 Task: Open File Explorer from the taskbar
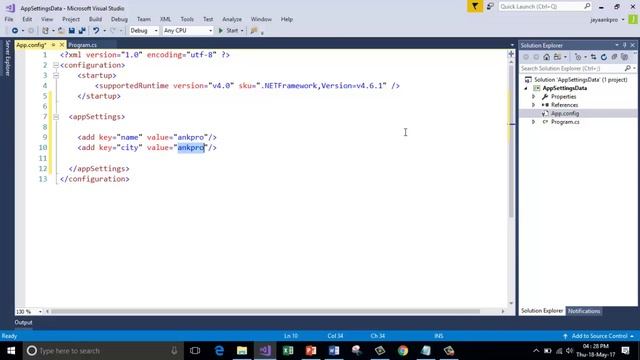[242, 351]
